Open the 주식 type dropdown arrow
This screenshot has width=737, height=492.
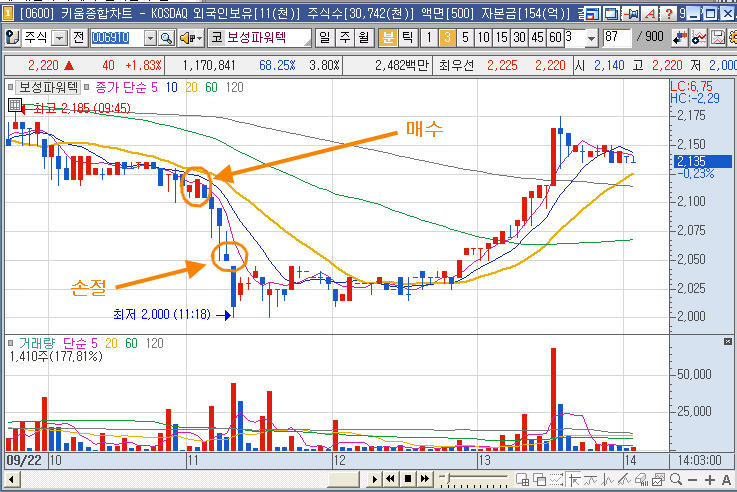[59, 38]
